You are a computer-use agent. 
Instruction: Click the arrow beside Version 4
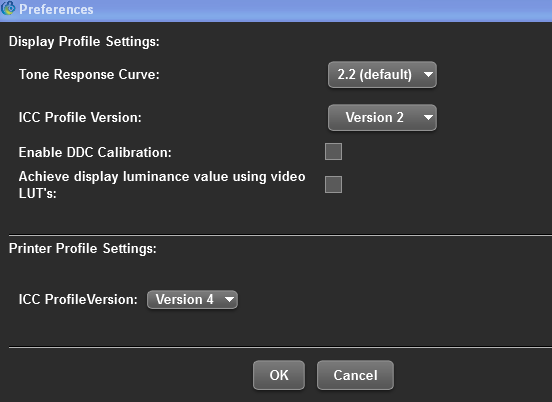pyautogui.click(x=229, y=300)
